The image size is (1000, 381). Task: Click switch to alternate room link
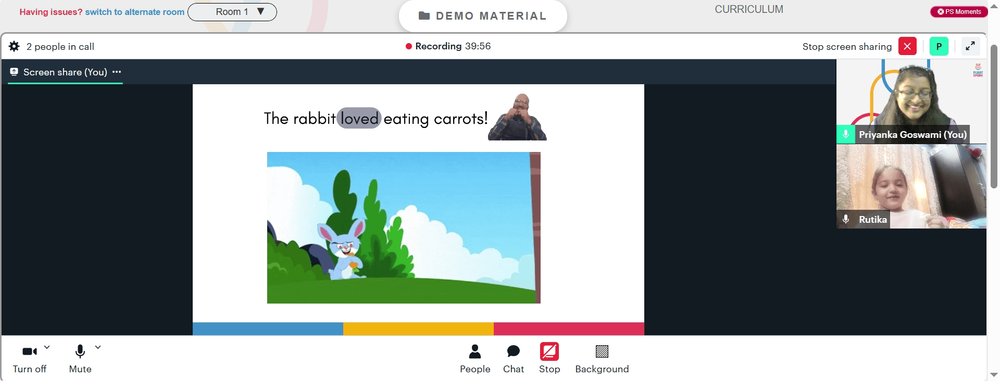click(135, 12)
